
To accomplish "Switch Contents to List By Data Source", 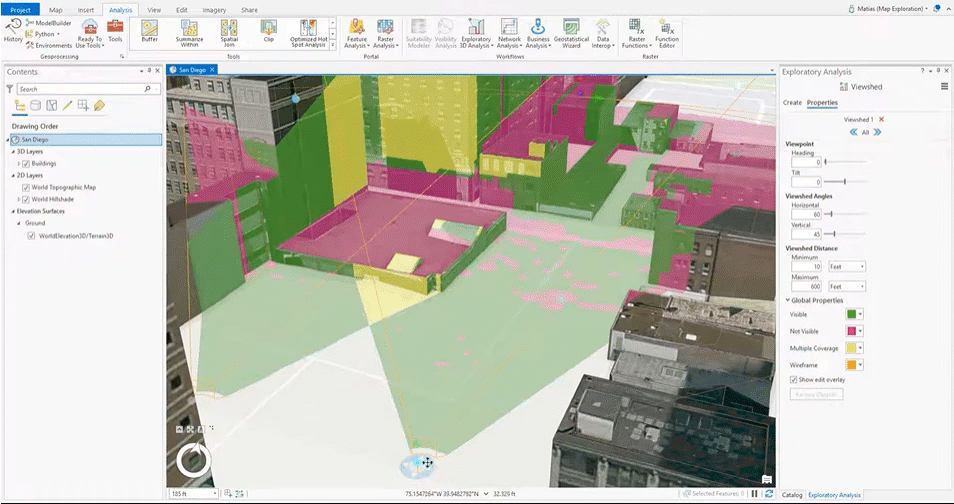I will tap(36, 106).
